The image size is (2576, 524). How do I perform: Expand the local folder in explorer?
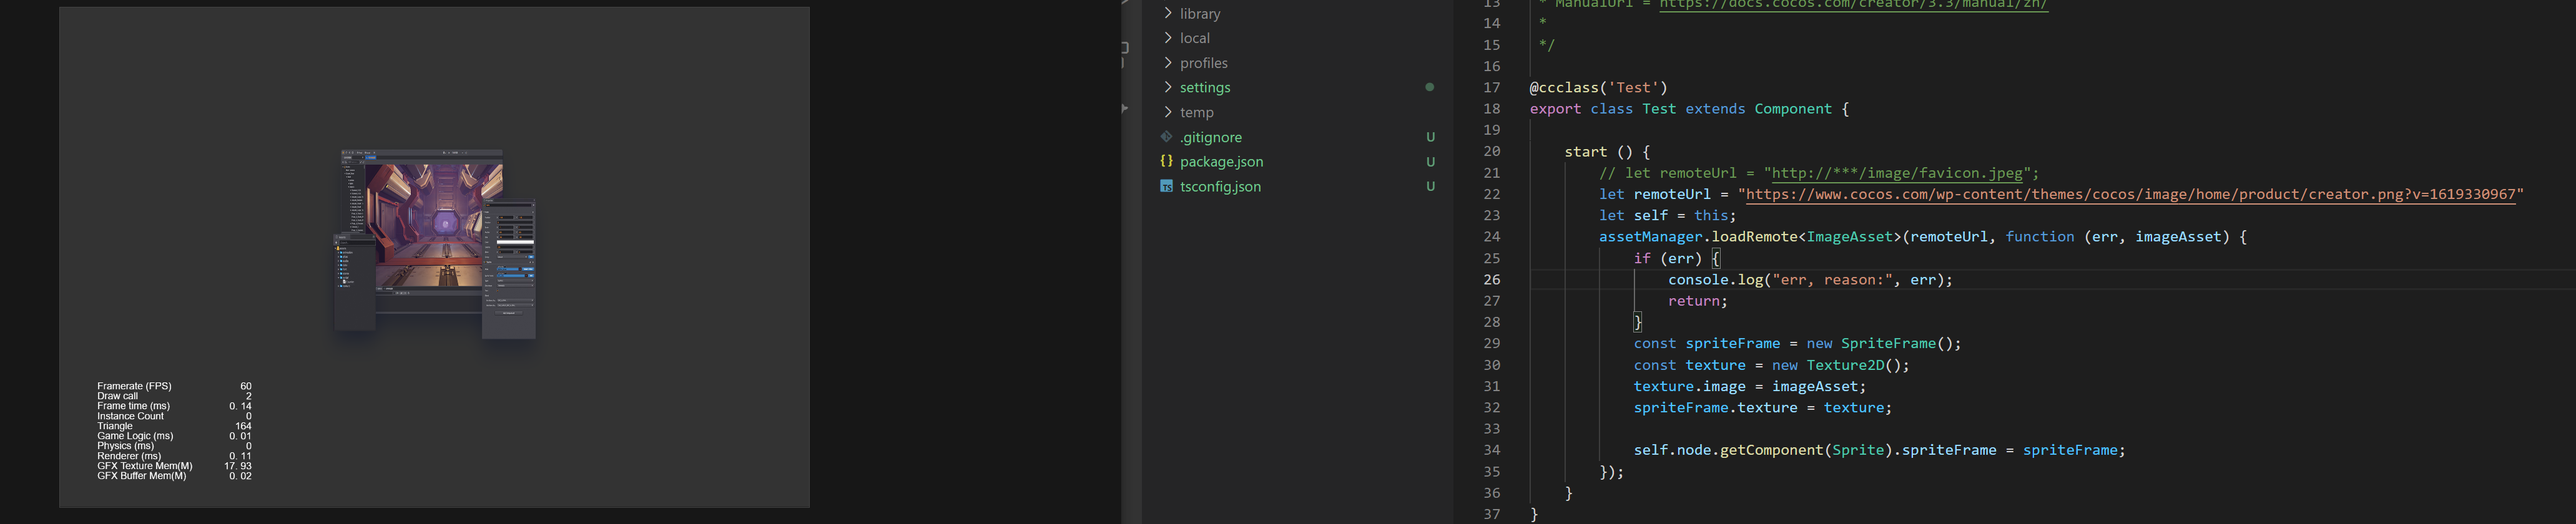click(x=1194, y=38)
